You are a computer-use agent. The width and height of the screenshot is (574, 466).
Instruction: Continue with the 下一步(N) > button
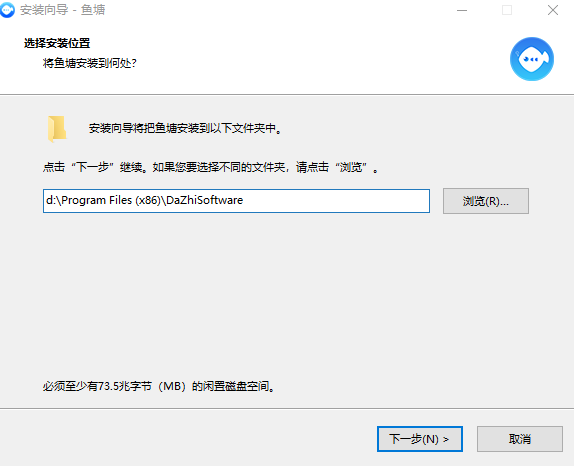click(420, 439)
